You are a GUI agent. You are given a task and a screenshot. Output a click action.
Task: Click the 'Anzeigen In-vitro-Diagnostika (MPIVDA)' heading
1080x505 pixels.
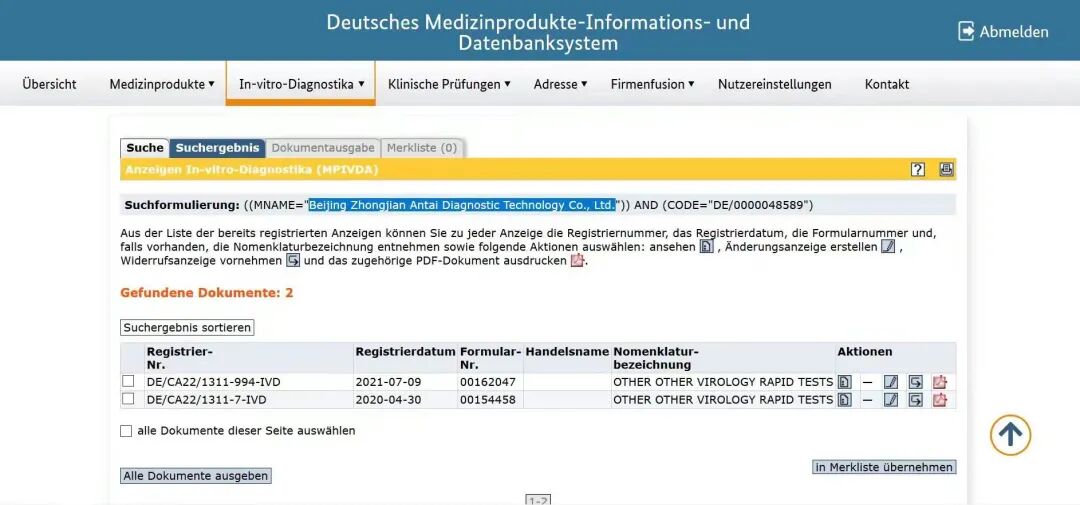coord(251,169)
